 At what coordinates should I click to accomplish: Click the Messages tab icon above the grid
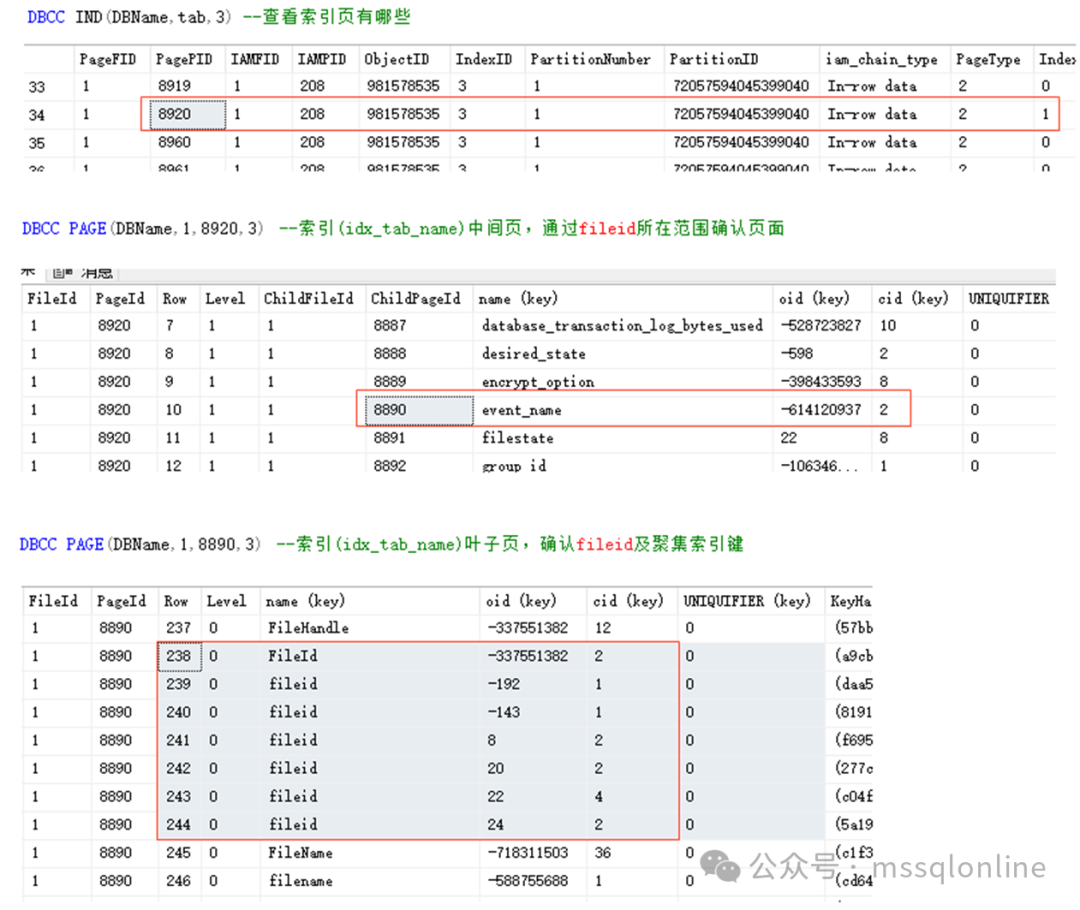62,272
